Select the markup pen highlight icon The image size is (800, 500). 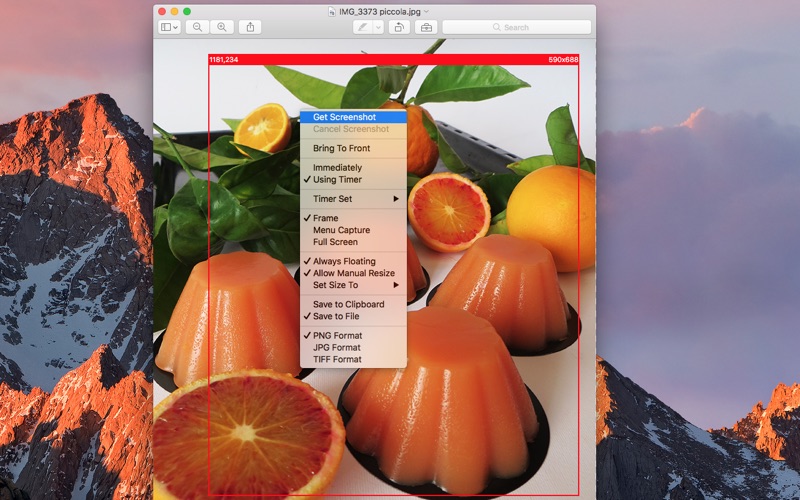point(363,27)
